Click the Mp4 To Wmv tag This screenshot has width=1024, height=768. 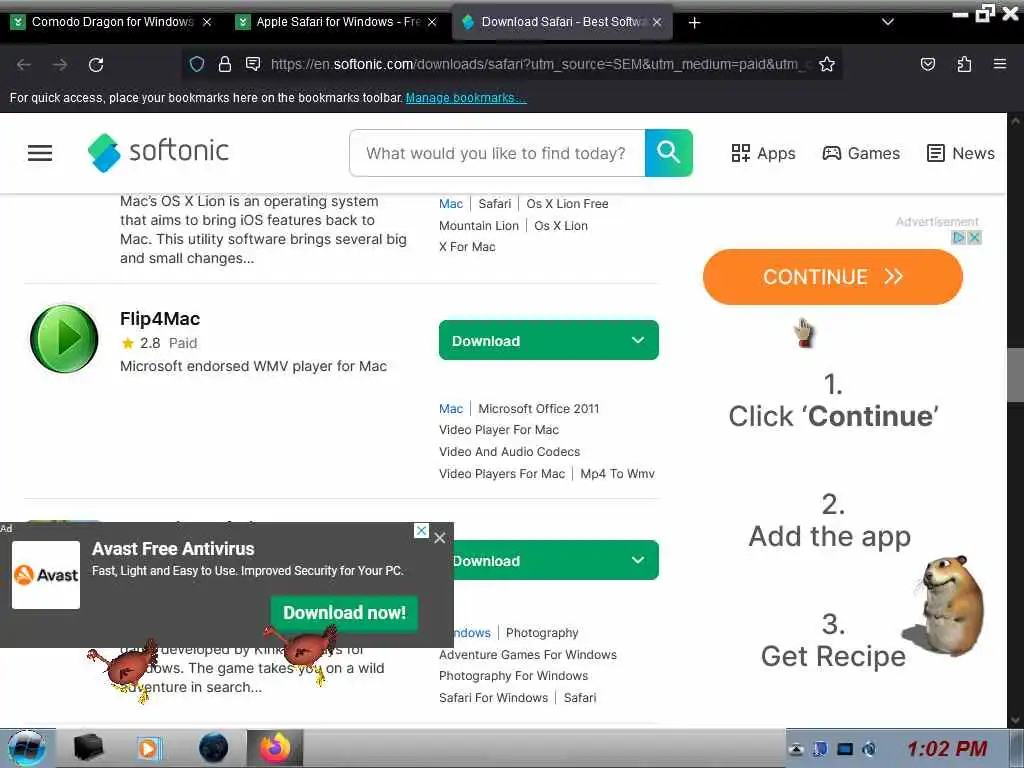(x=617, y=474)
